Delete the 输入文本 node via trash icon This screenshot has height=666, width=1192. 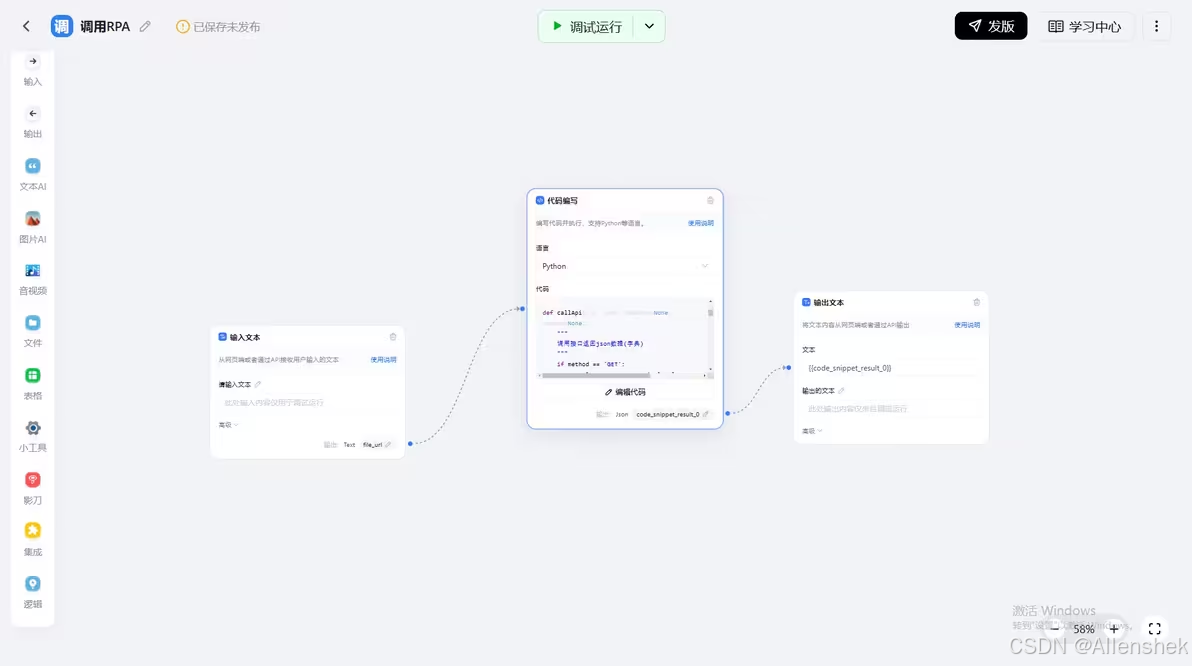coord(393,337)
